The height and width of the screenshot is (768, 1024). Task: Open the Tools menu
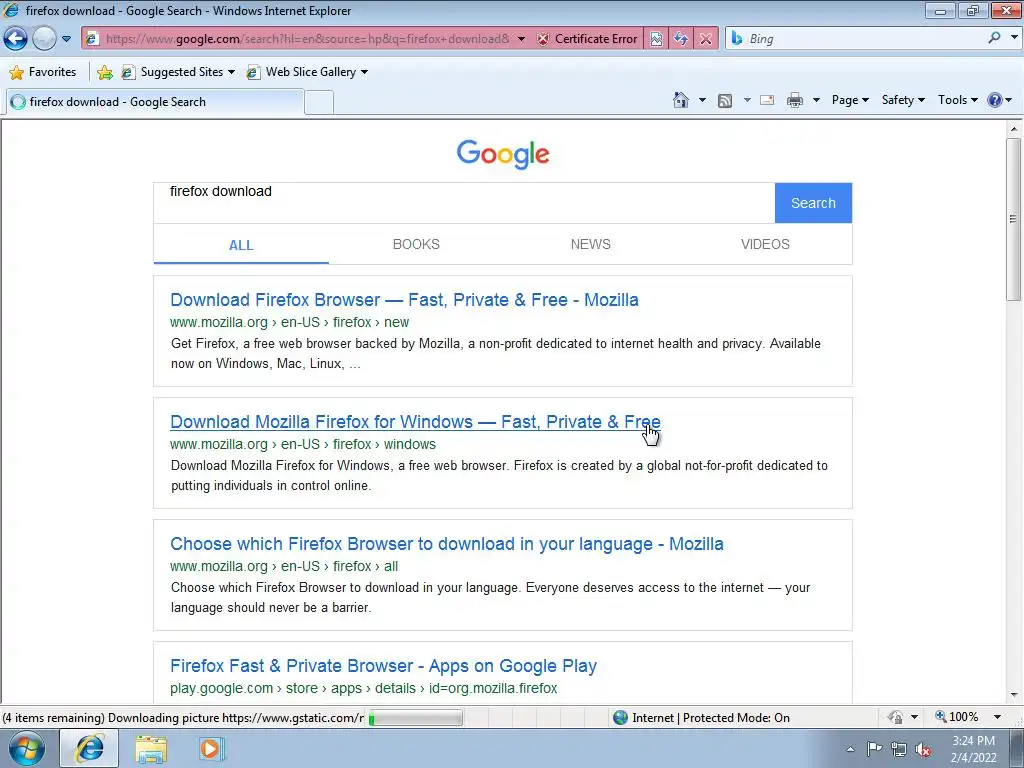[x=957, y=100]
